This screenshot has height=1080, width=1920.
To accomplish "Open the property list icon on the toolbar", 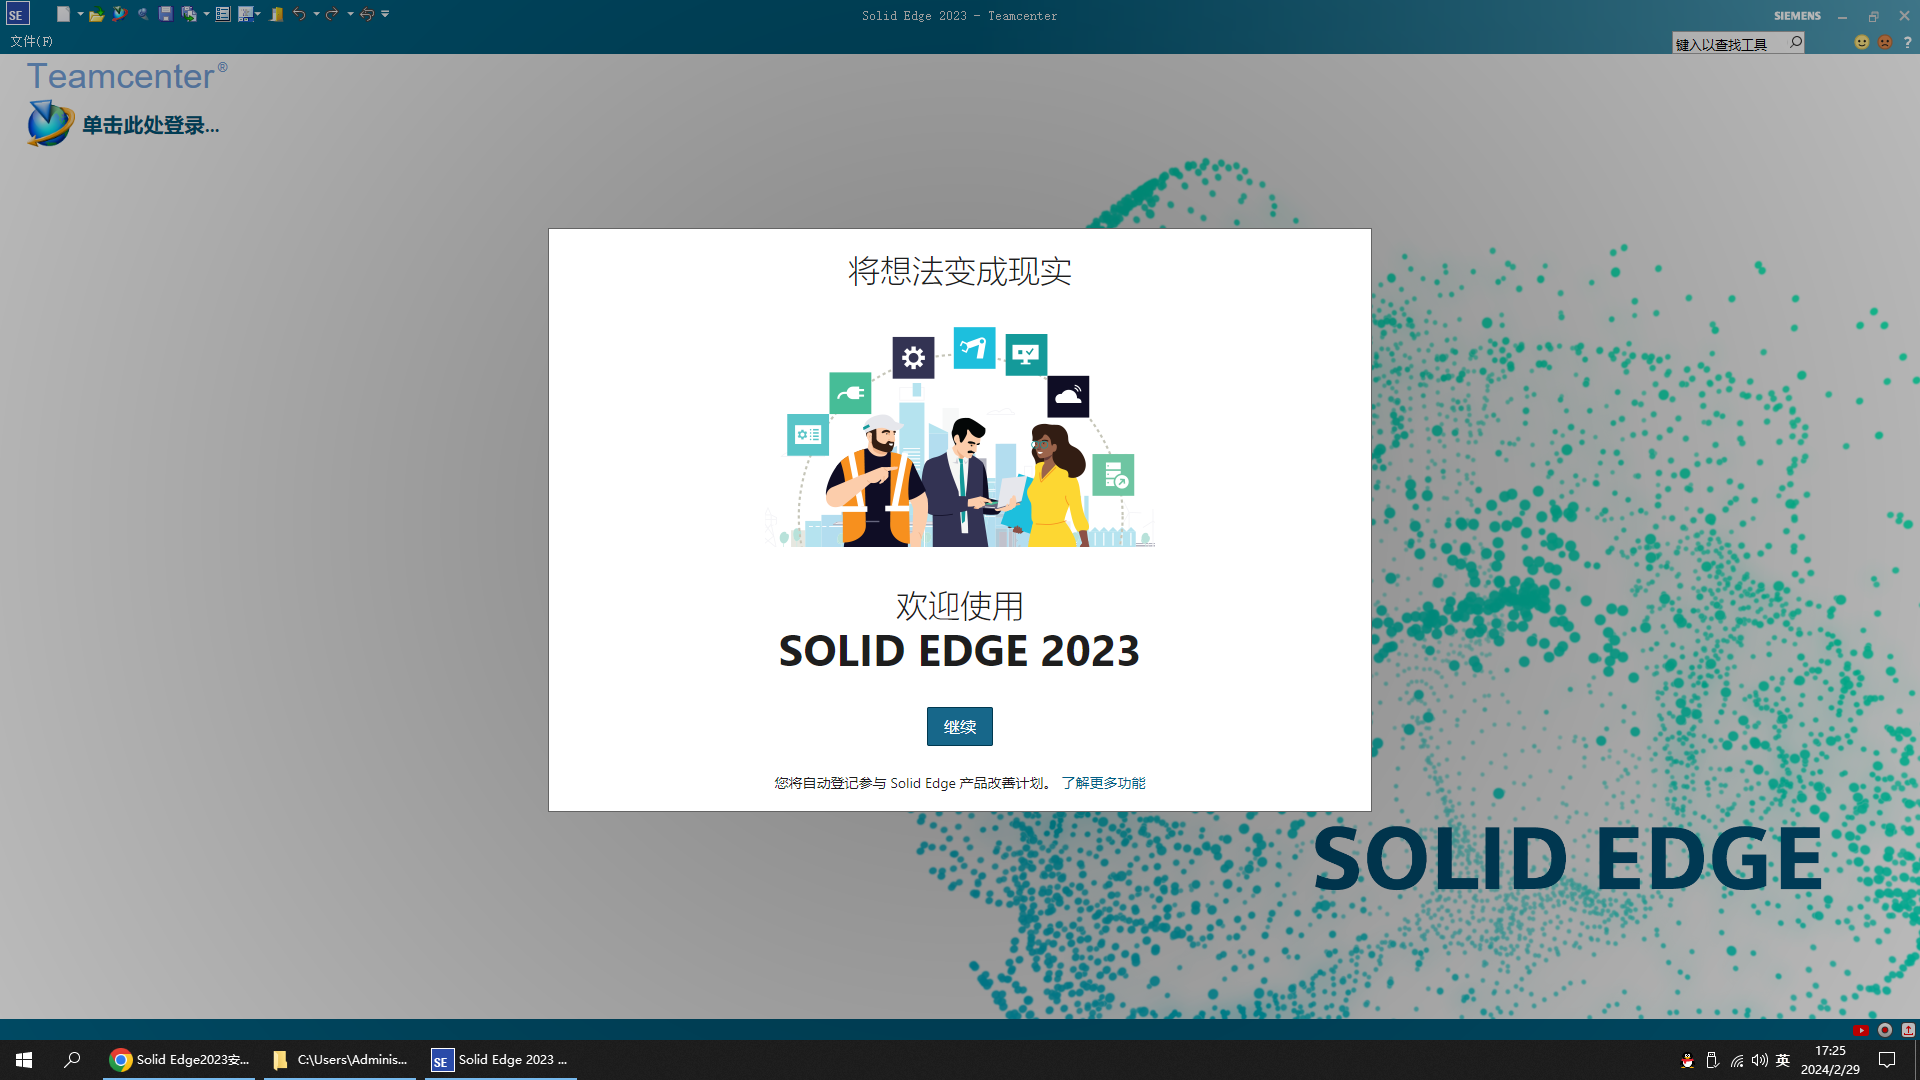I will click(x=223, y=14).
